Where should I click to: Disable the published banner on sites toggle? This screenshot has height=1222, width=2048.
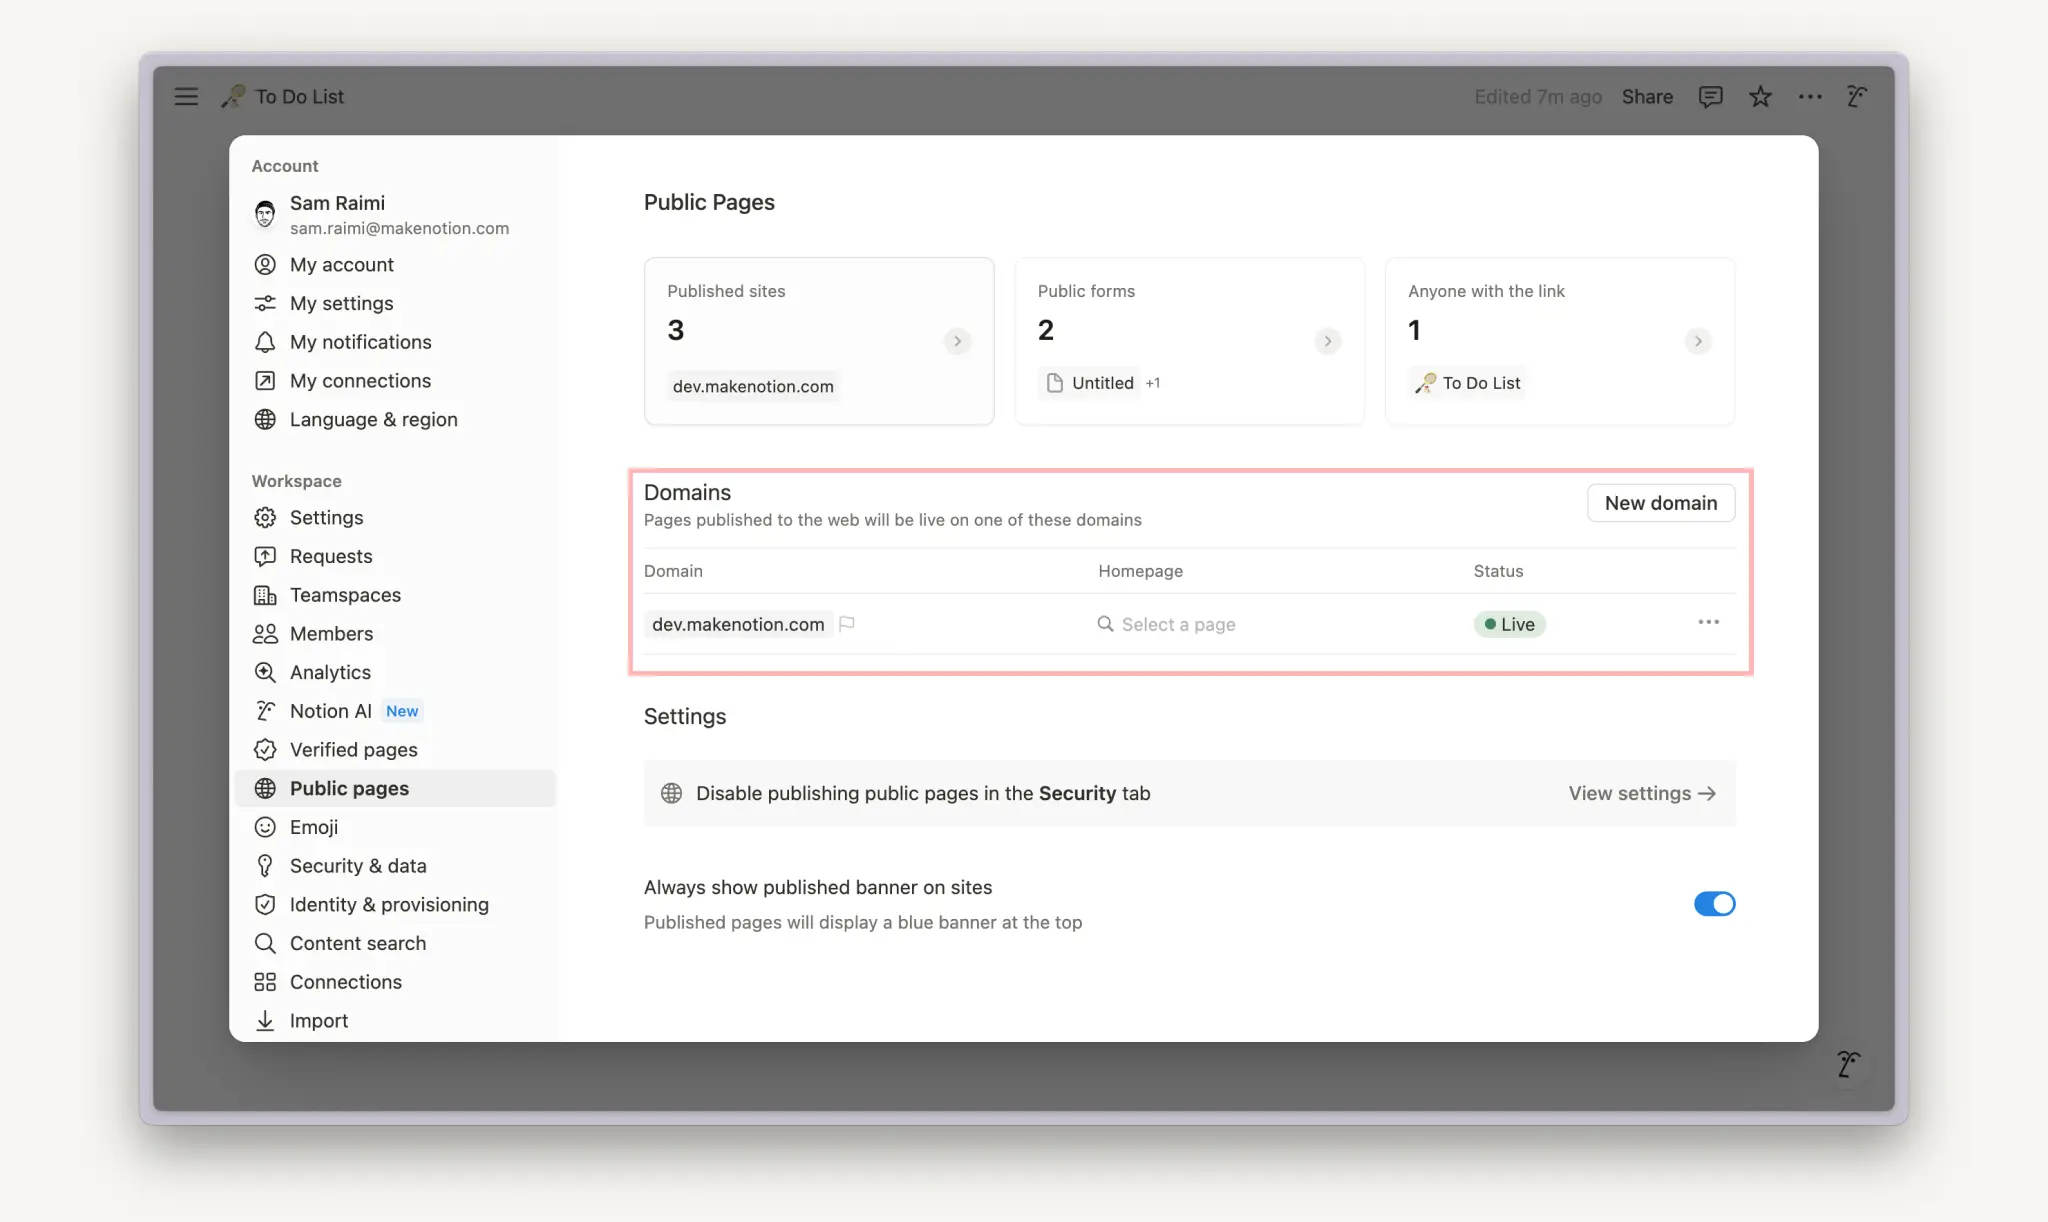(x=1714, y=903)
